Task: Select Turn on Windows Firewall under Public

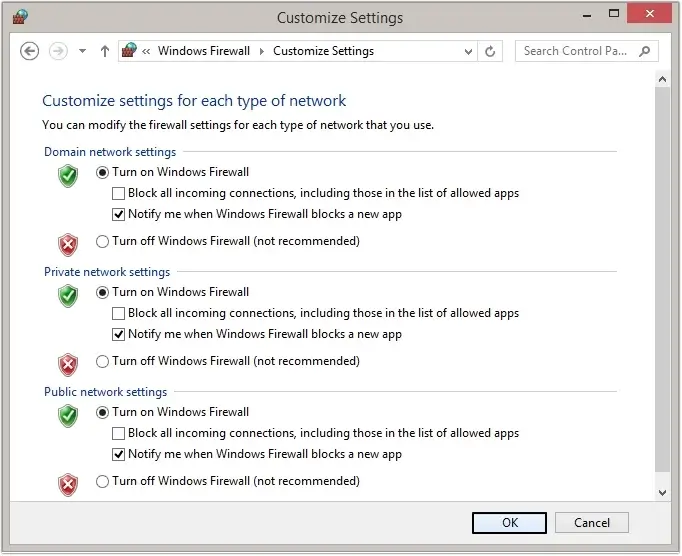Action: pyautogui.click(x=103, y=412)
